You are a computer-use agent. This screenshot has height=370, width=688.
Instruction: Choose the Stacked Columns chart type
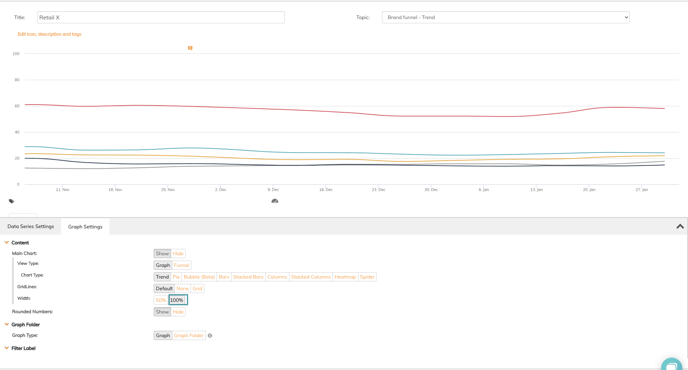coord(311,277)
